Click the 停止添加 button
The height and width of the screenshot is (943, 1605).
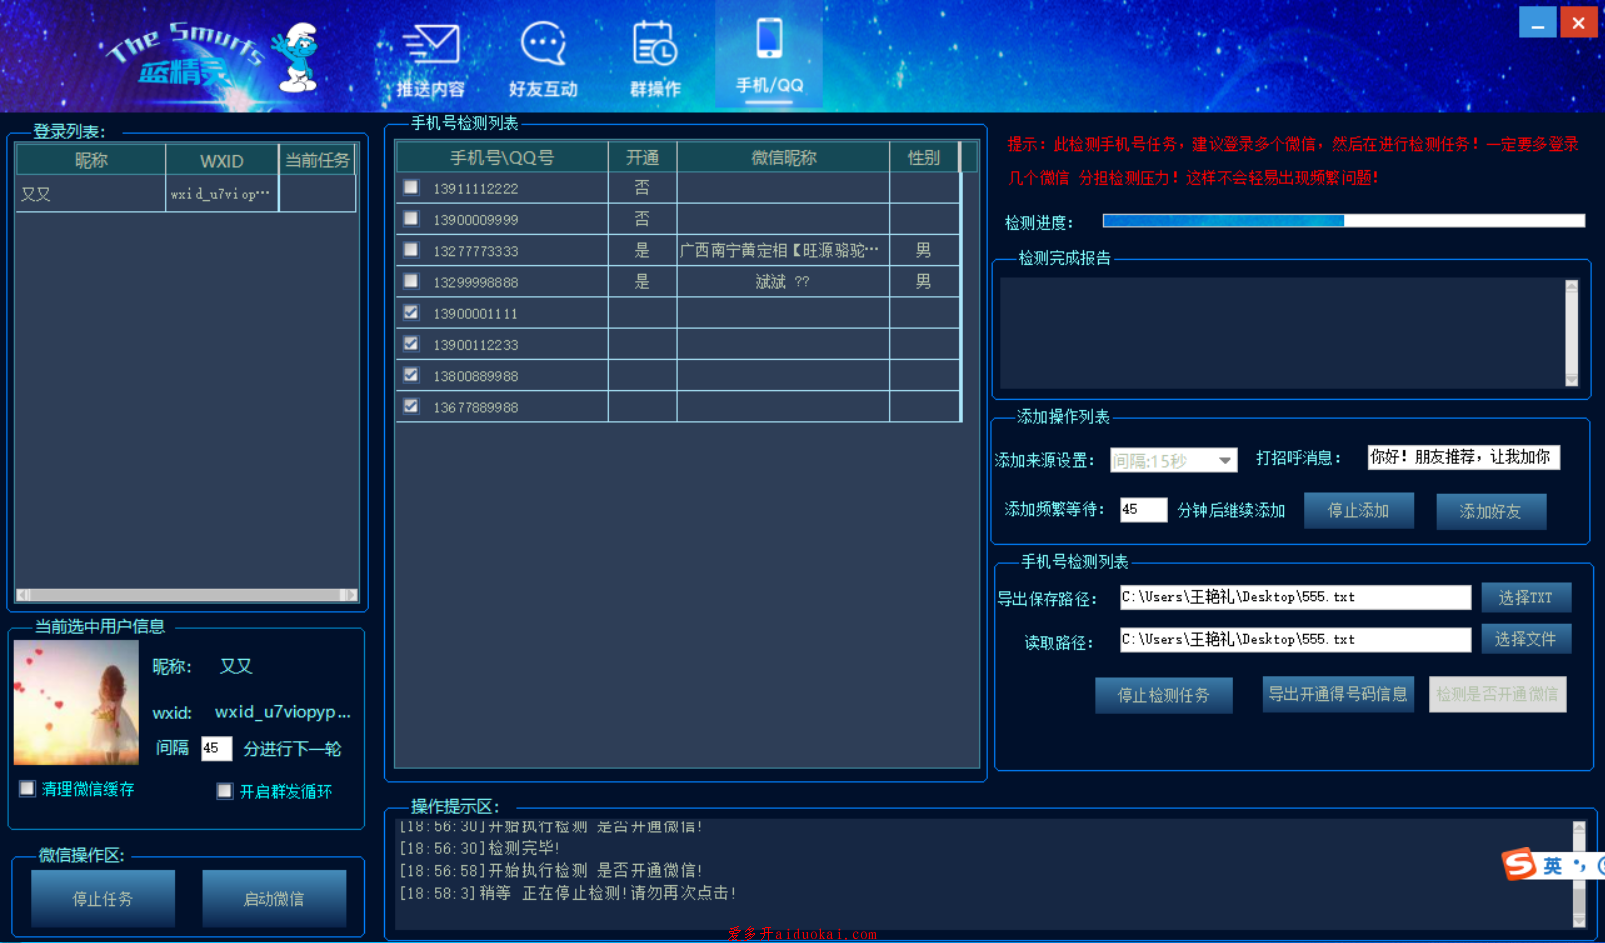pos(1358,511)
